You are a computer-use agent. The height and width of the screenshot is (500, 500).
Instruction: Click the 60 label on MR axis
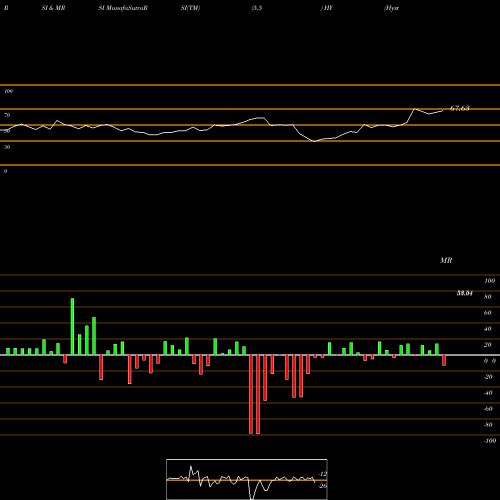488,313
